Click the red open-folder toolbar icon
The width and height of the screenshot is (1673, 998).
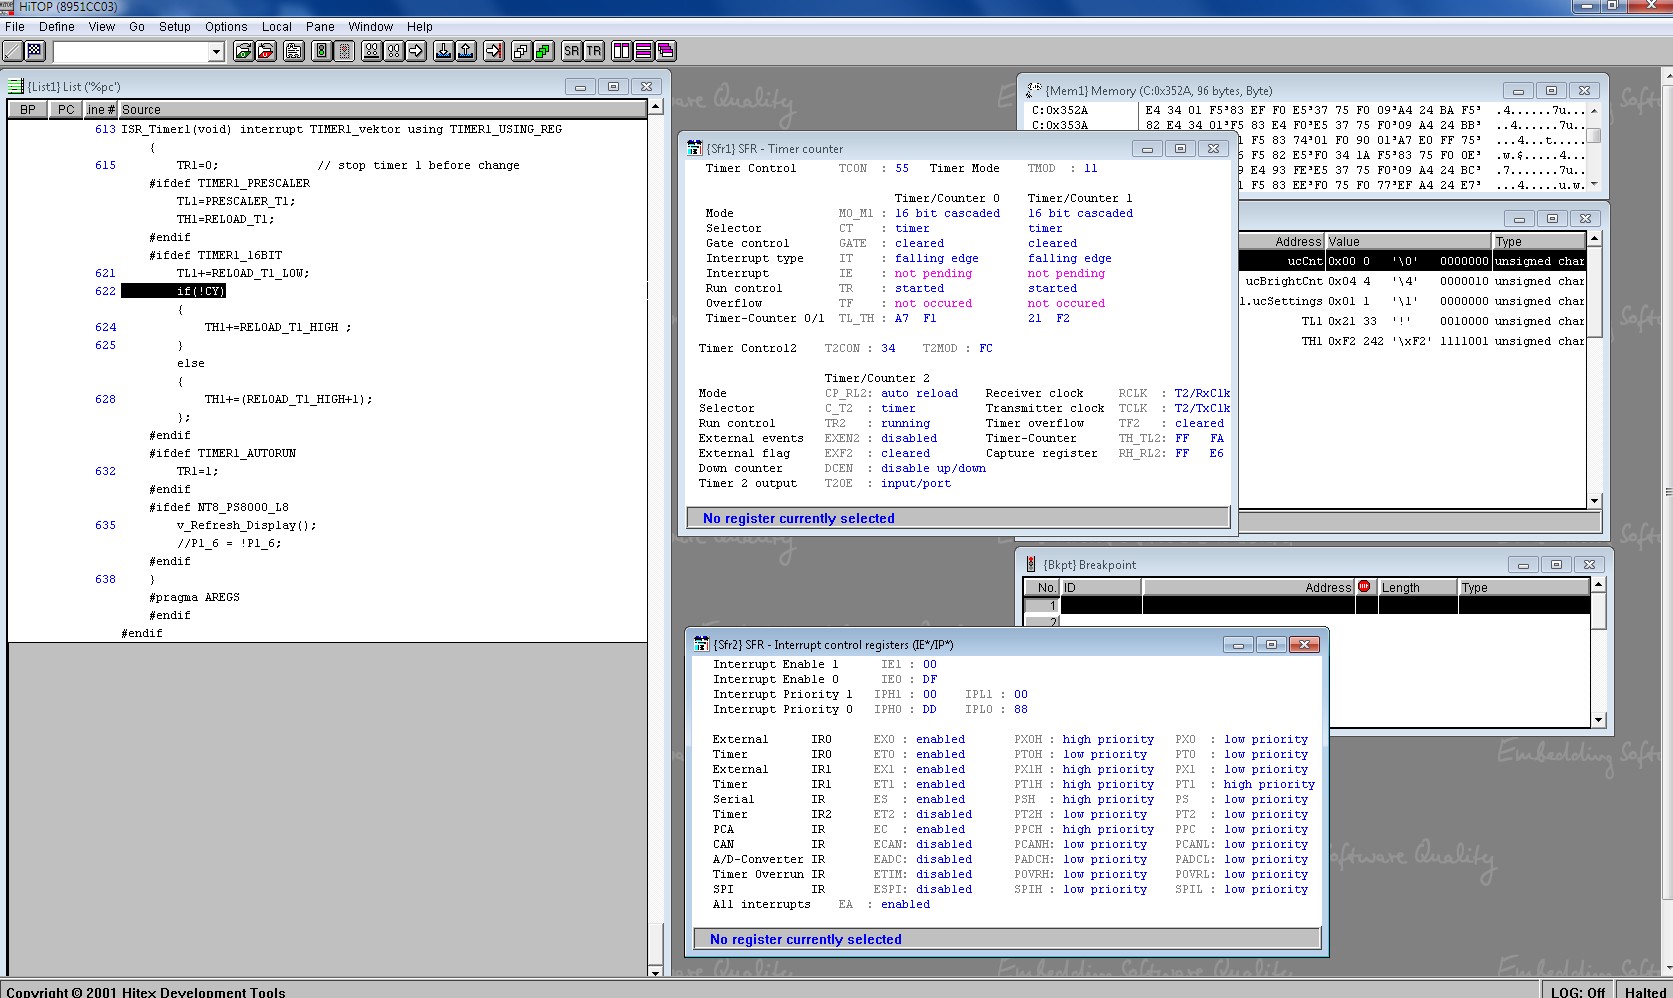tap(265, 51)
